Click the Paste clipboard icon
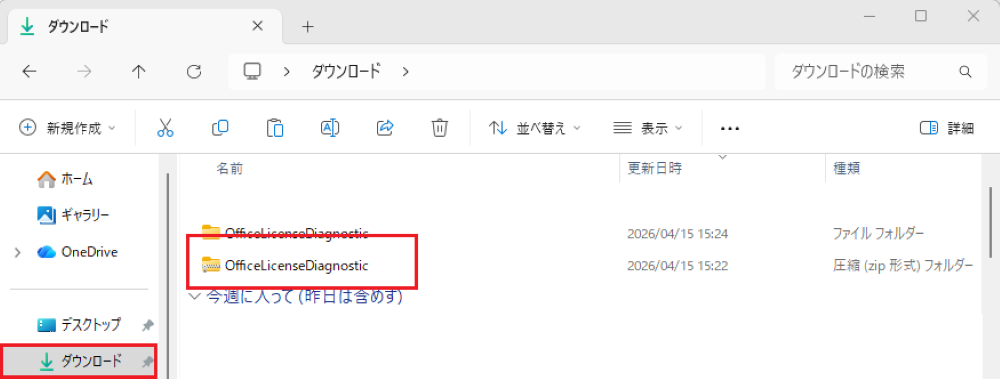Screen dimensions: 1000x379 (x=275, y=128)
